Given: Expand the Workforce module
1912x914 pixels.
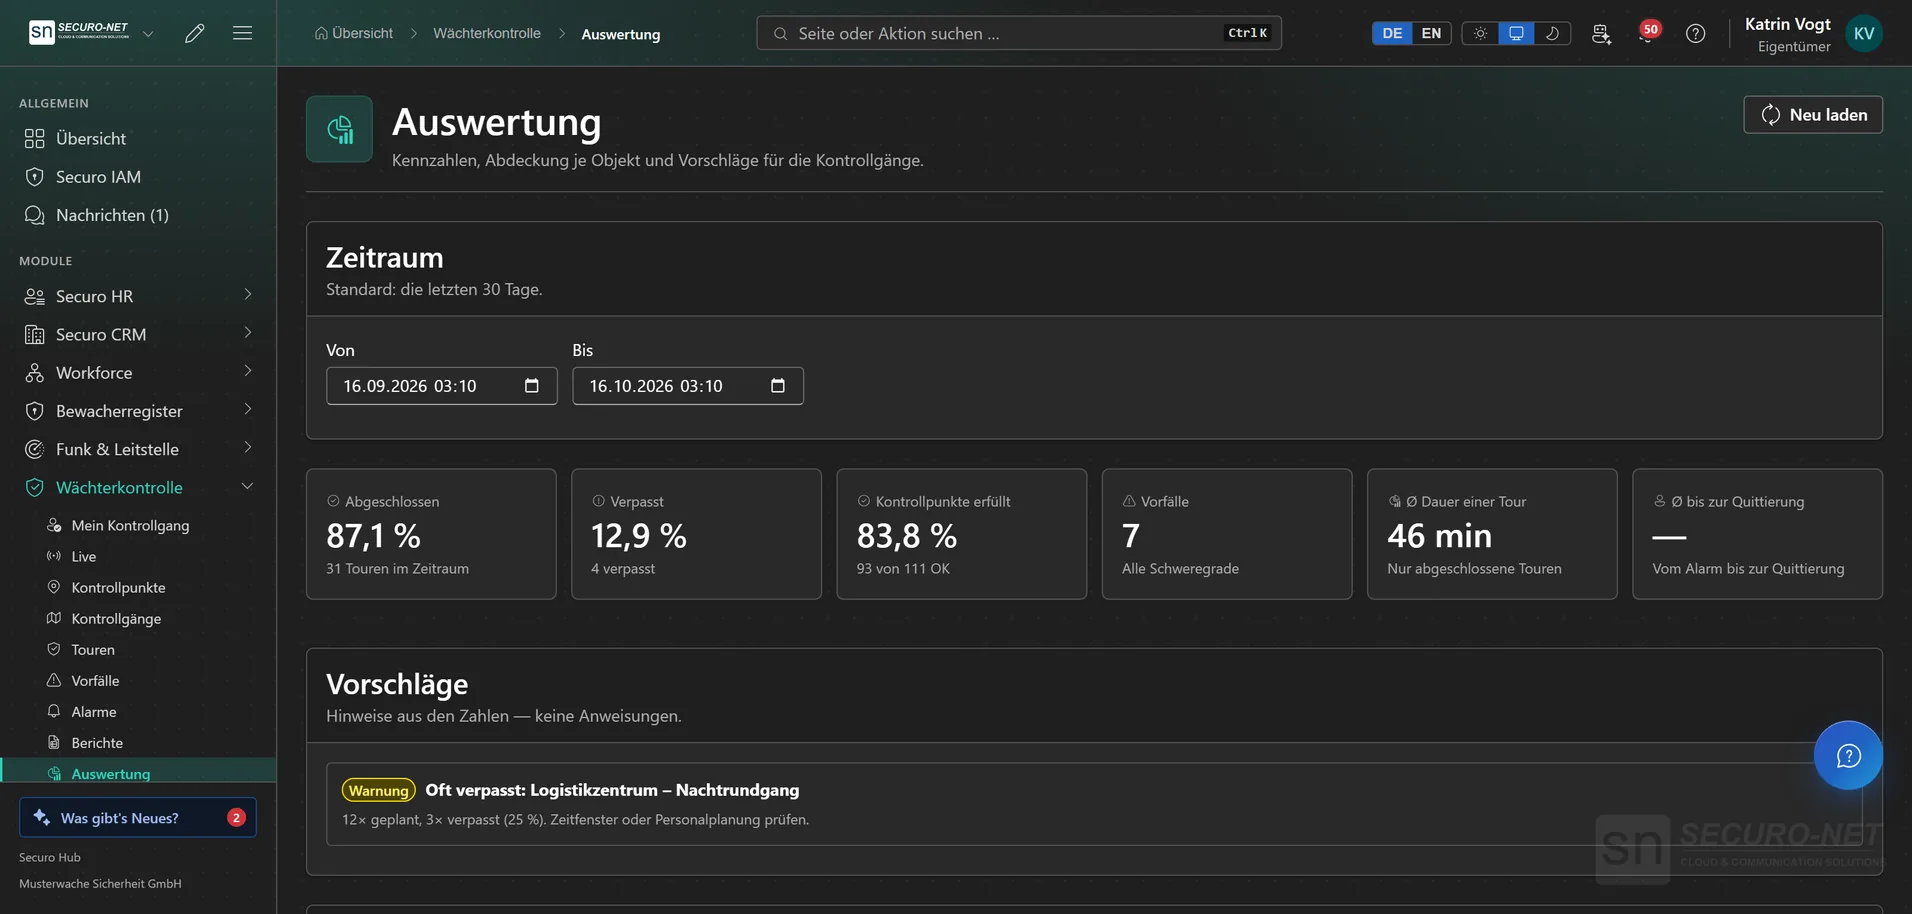Looking at the screenshot, I should (138, 373).
